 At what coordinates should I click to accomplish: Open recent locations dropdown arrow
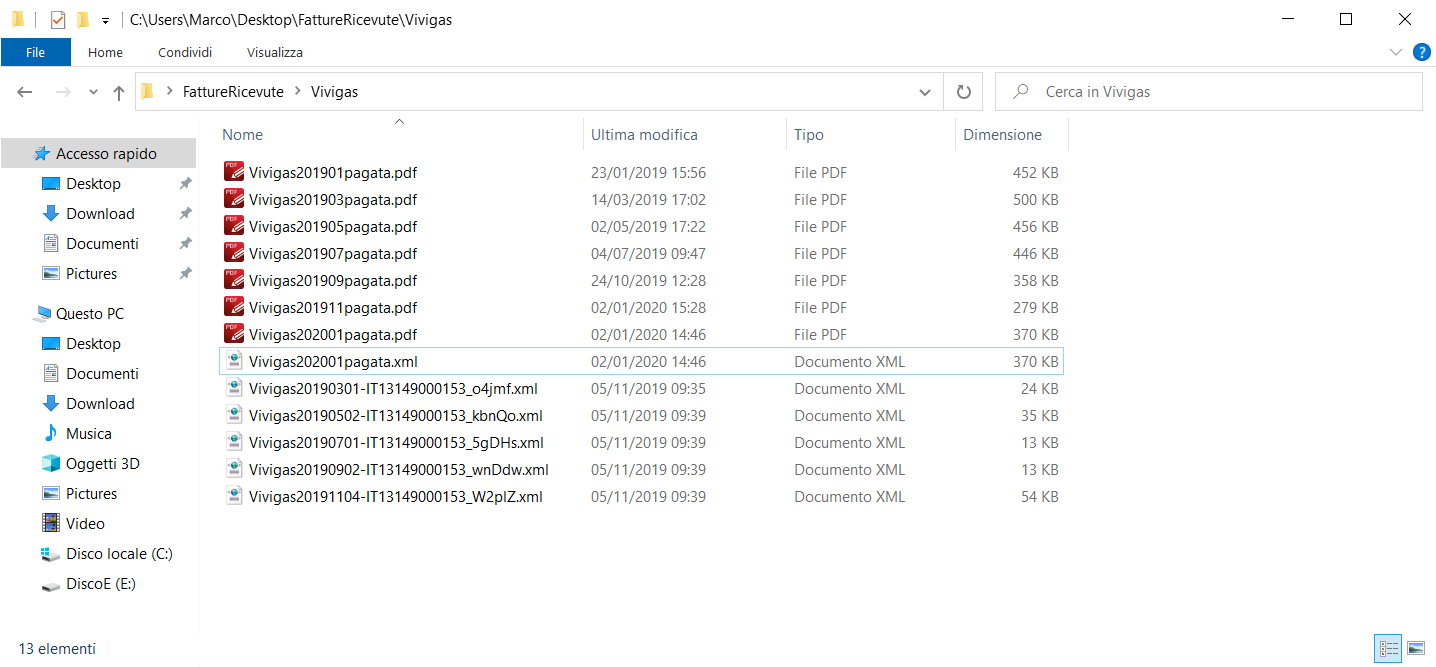coord(93,92)
